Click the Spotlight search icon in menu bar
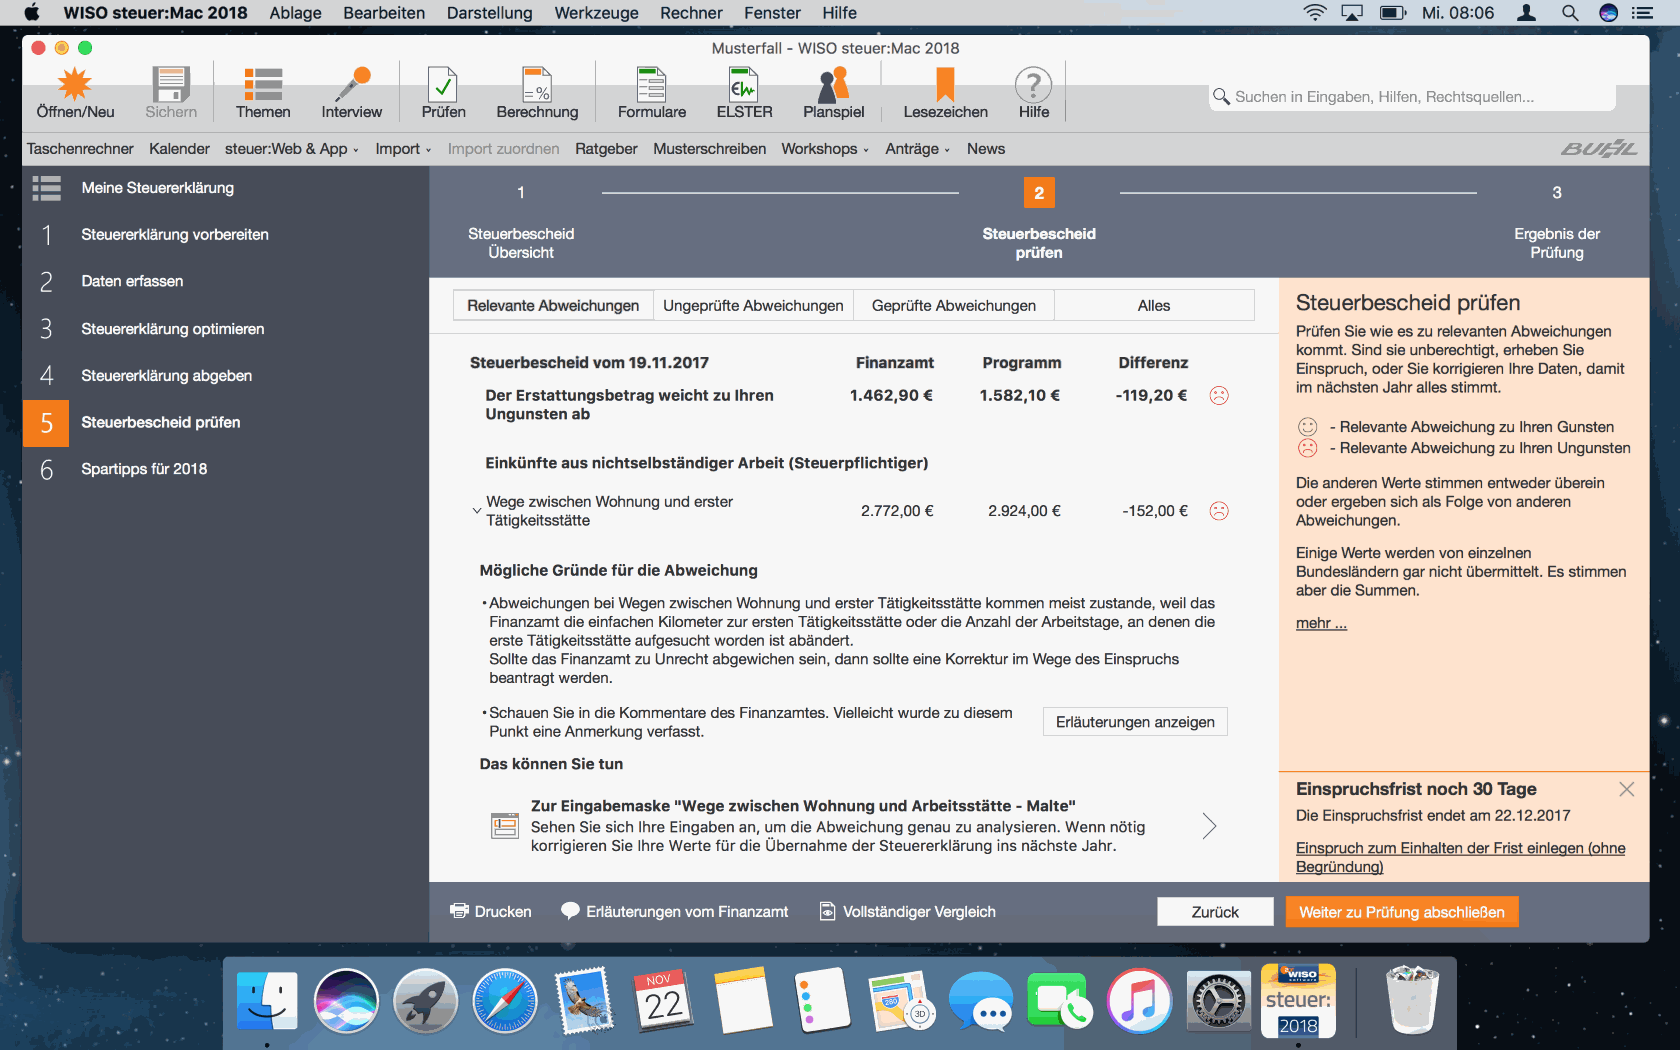The image size is (1680, 1050). tap(1570, 13)
